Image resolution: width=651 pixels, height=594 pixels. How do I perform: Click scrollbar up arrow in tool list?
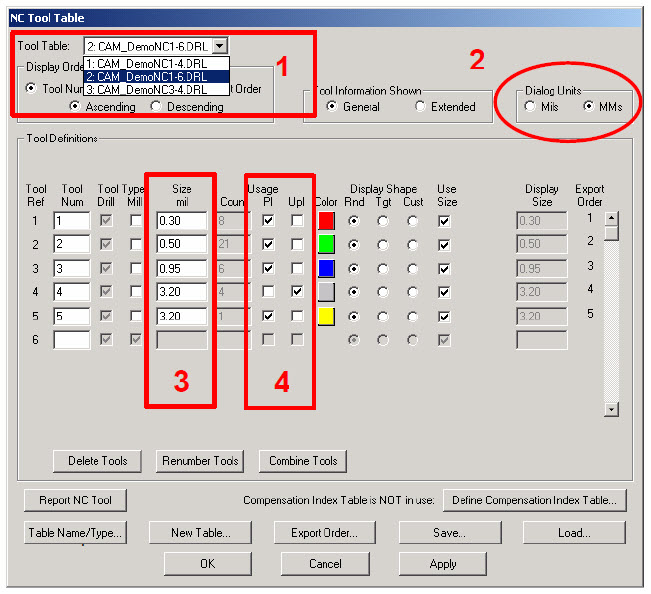pos(611,218)
